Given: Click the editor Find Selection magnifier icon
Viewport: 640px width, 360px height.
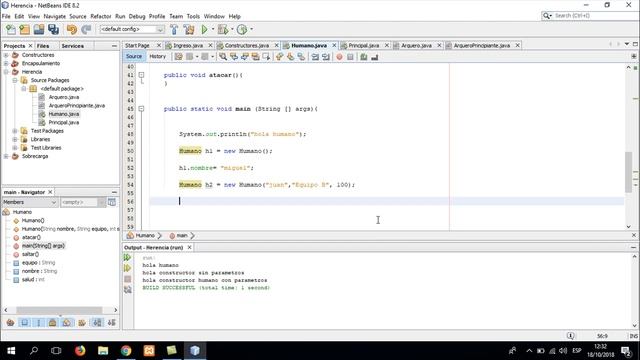Looking at the screenshot, I should tap(223, 57).
